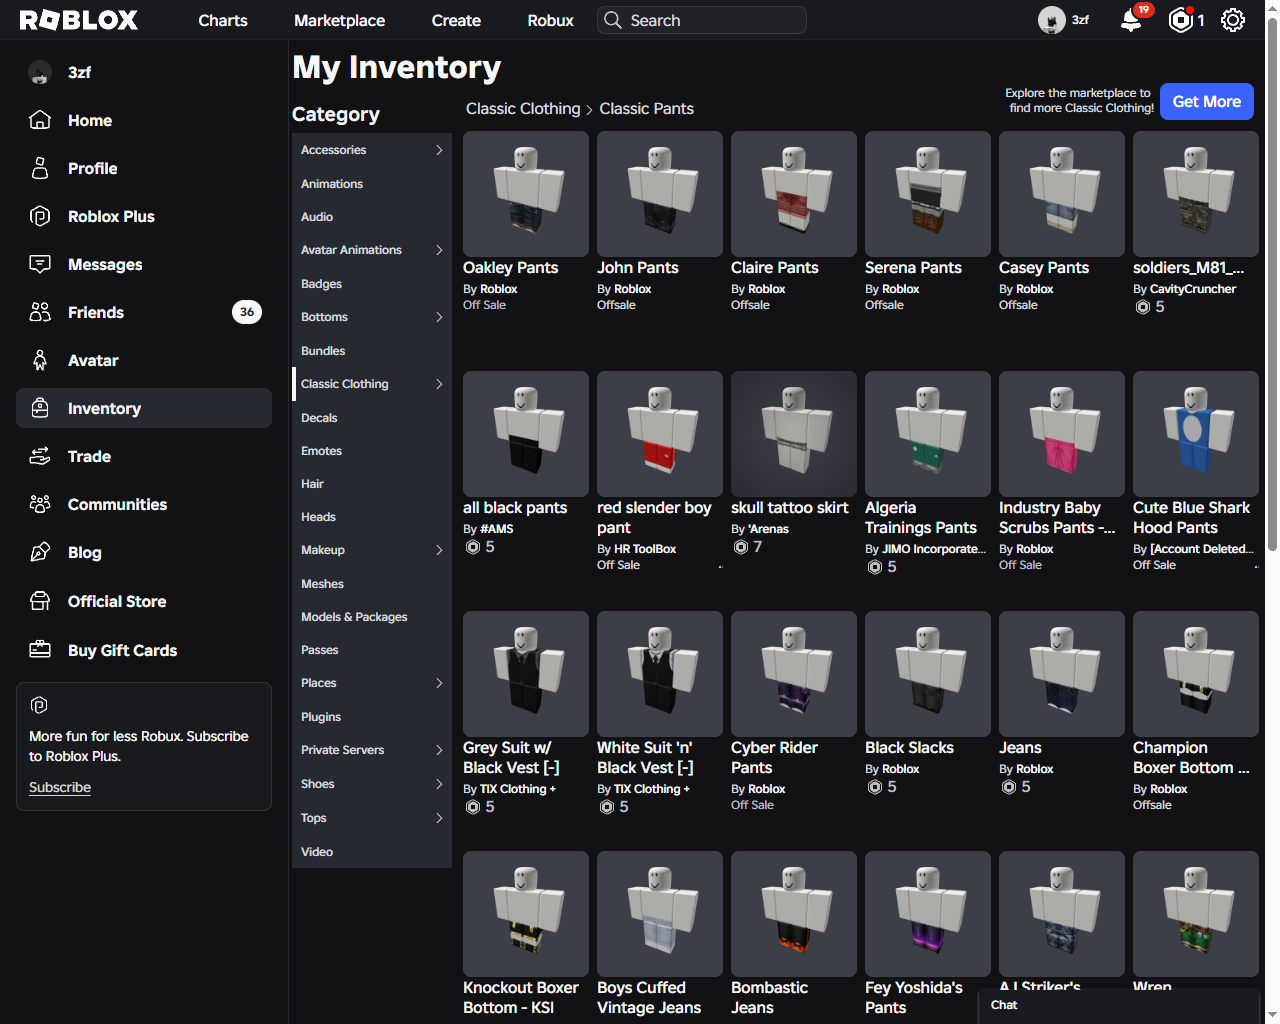Click the Trade arrows icon
1280x1024 pixels.
[x=40, y=456]
